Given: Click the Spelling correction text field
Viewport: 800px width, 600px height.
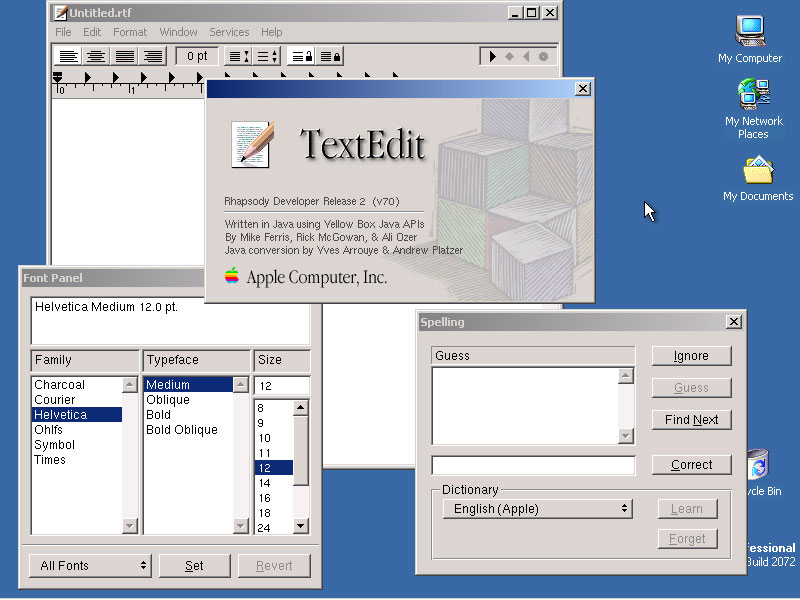Looking at the screenshot, I should point(533,465).
